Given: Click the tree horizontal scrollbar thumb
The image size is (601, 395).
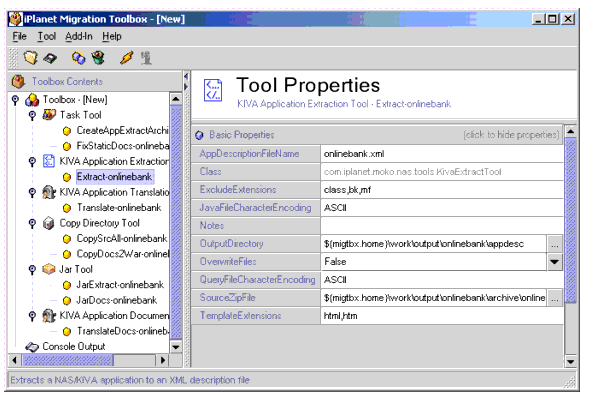Looking at the screenshot, I should tap(67, 360).
